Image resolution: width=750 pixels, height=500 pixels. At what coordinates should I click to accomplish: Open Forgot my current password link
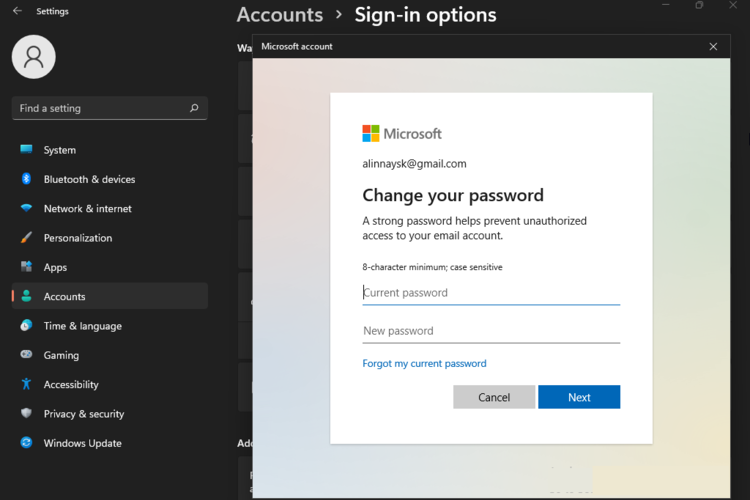click(424, 364)
